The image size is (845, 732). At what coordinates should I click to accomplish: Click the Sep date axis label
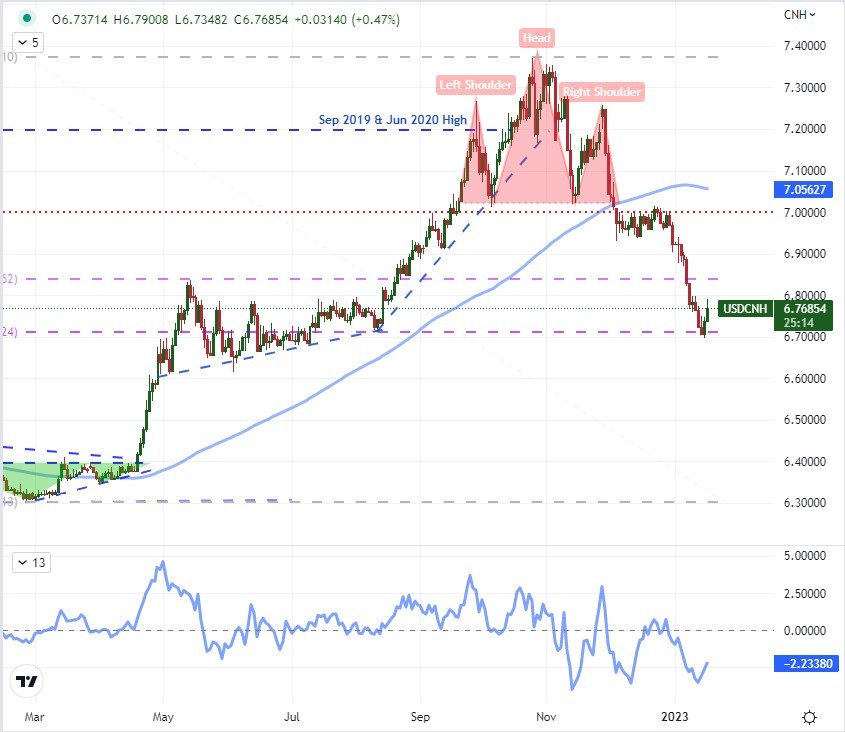click(420, 717)
